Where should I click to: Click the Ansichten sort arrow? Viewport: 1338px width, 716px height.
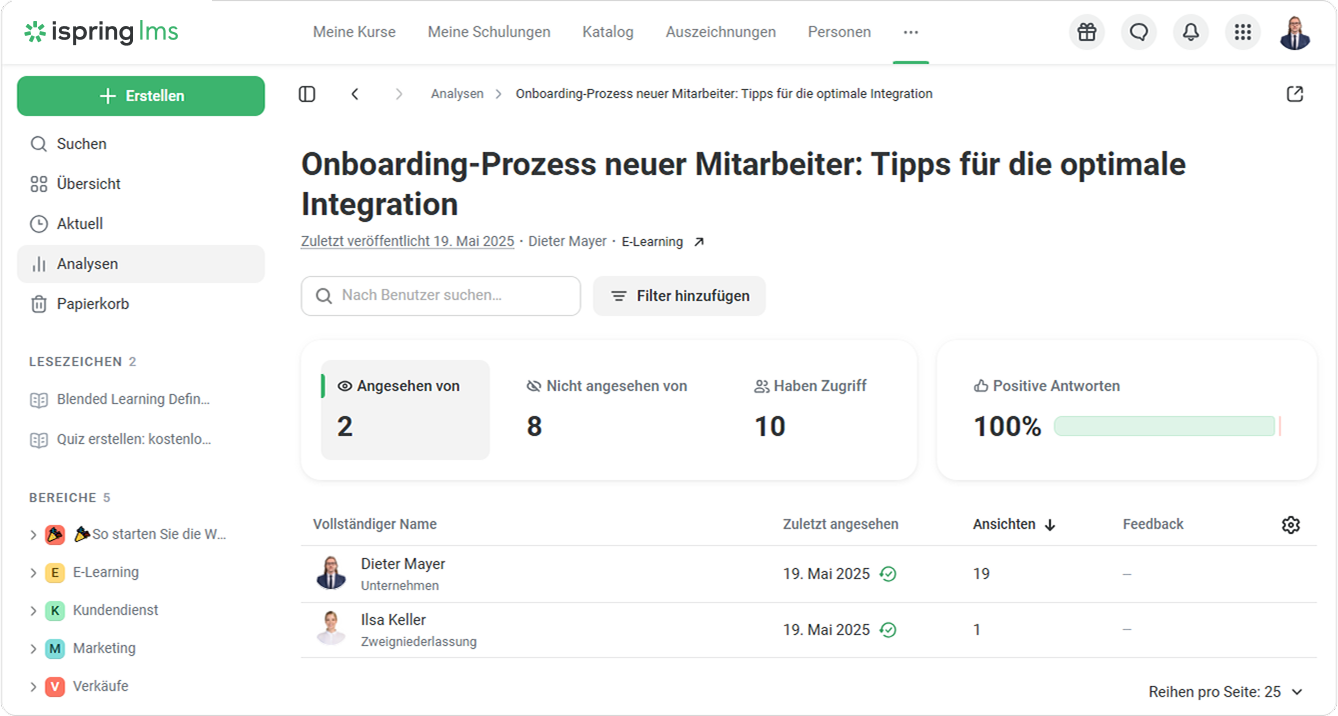[x=1050, y=525]
